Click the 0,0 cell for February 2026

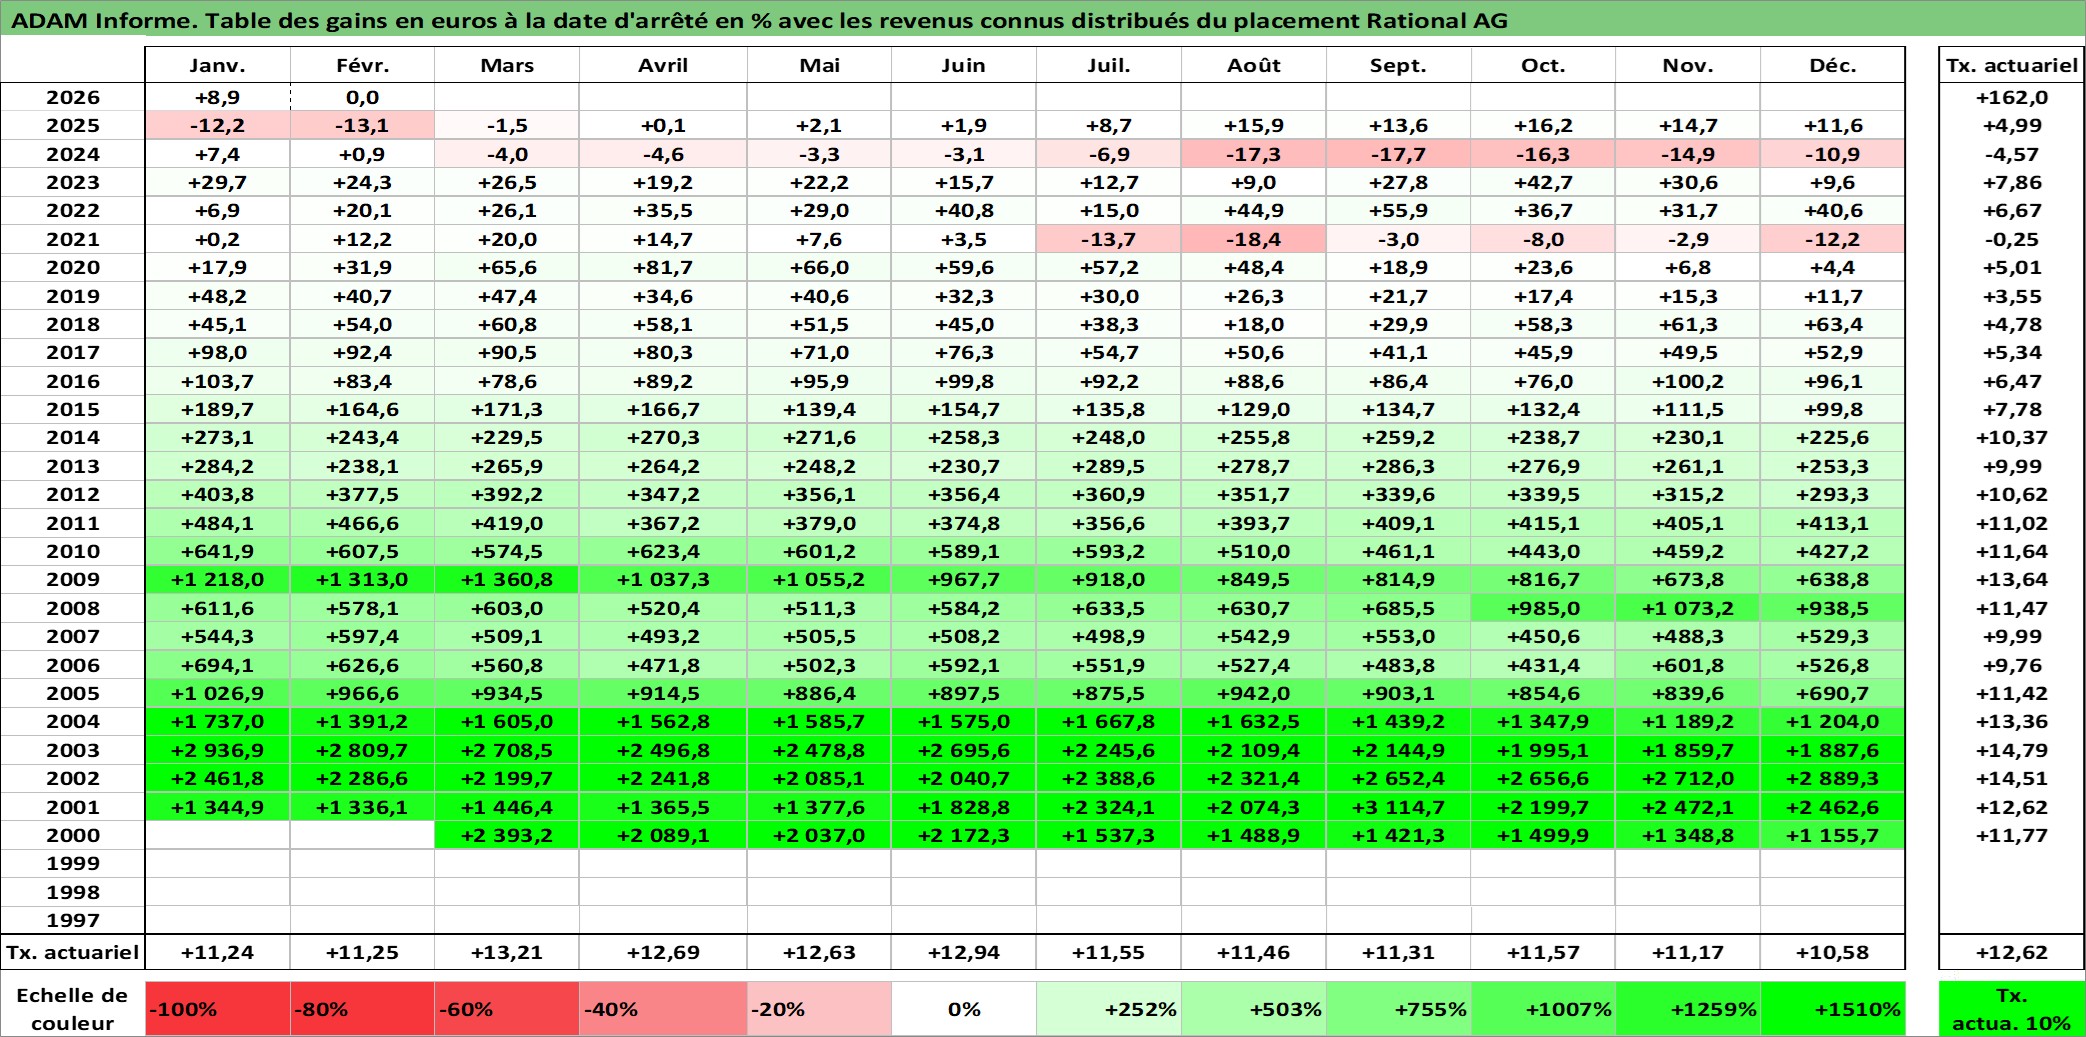click(x=362, y=97)
